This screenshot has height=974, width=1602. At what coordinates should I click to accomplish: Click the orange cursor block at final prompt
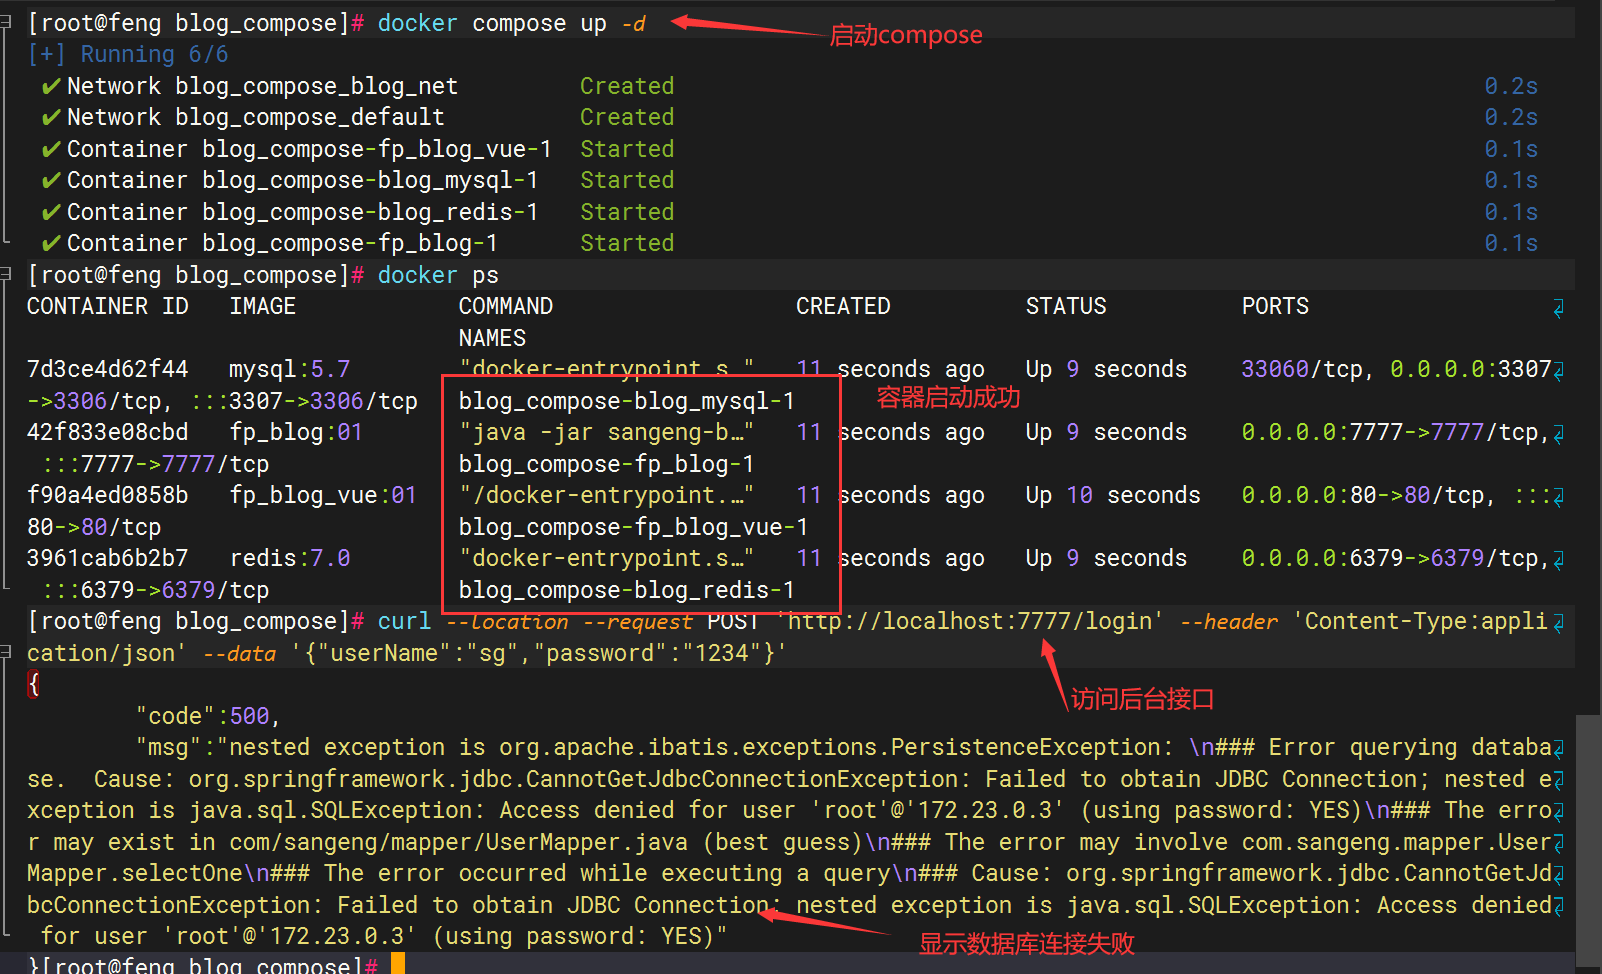click(398, 964)
